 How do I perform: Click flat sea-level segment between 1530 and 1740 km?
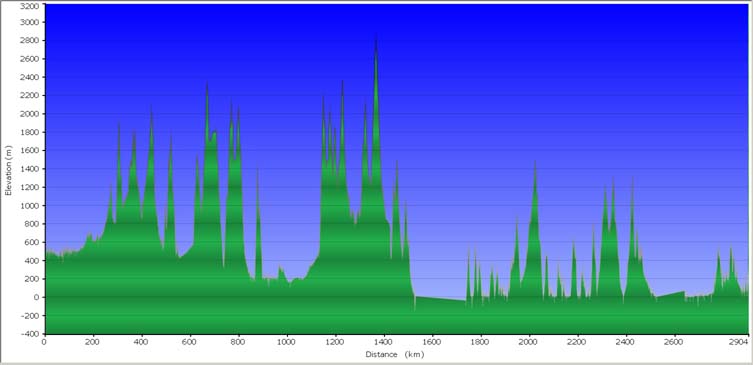tap(440, 299)
